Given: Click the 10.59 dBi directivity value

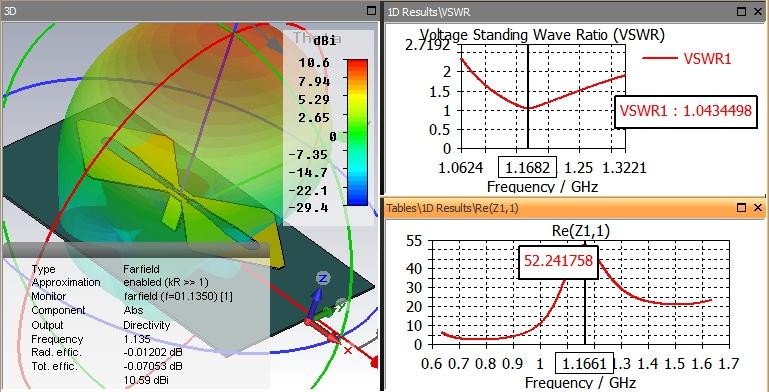Looking at the screenshot, I should [x=146, y=380].
